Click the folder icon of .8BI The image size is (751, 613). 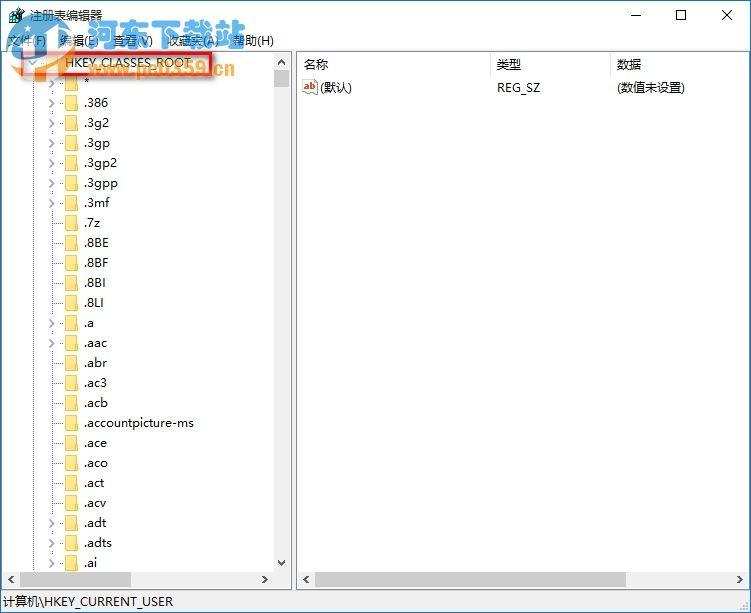[71, 283]
